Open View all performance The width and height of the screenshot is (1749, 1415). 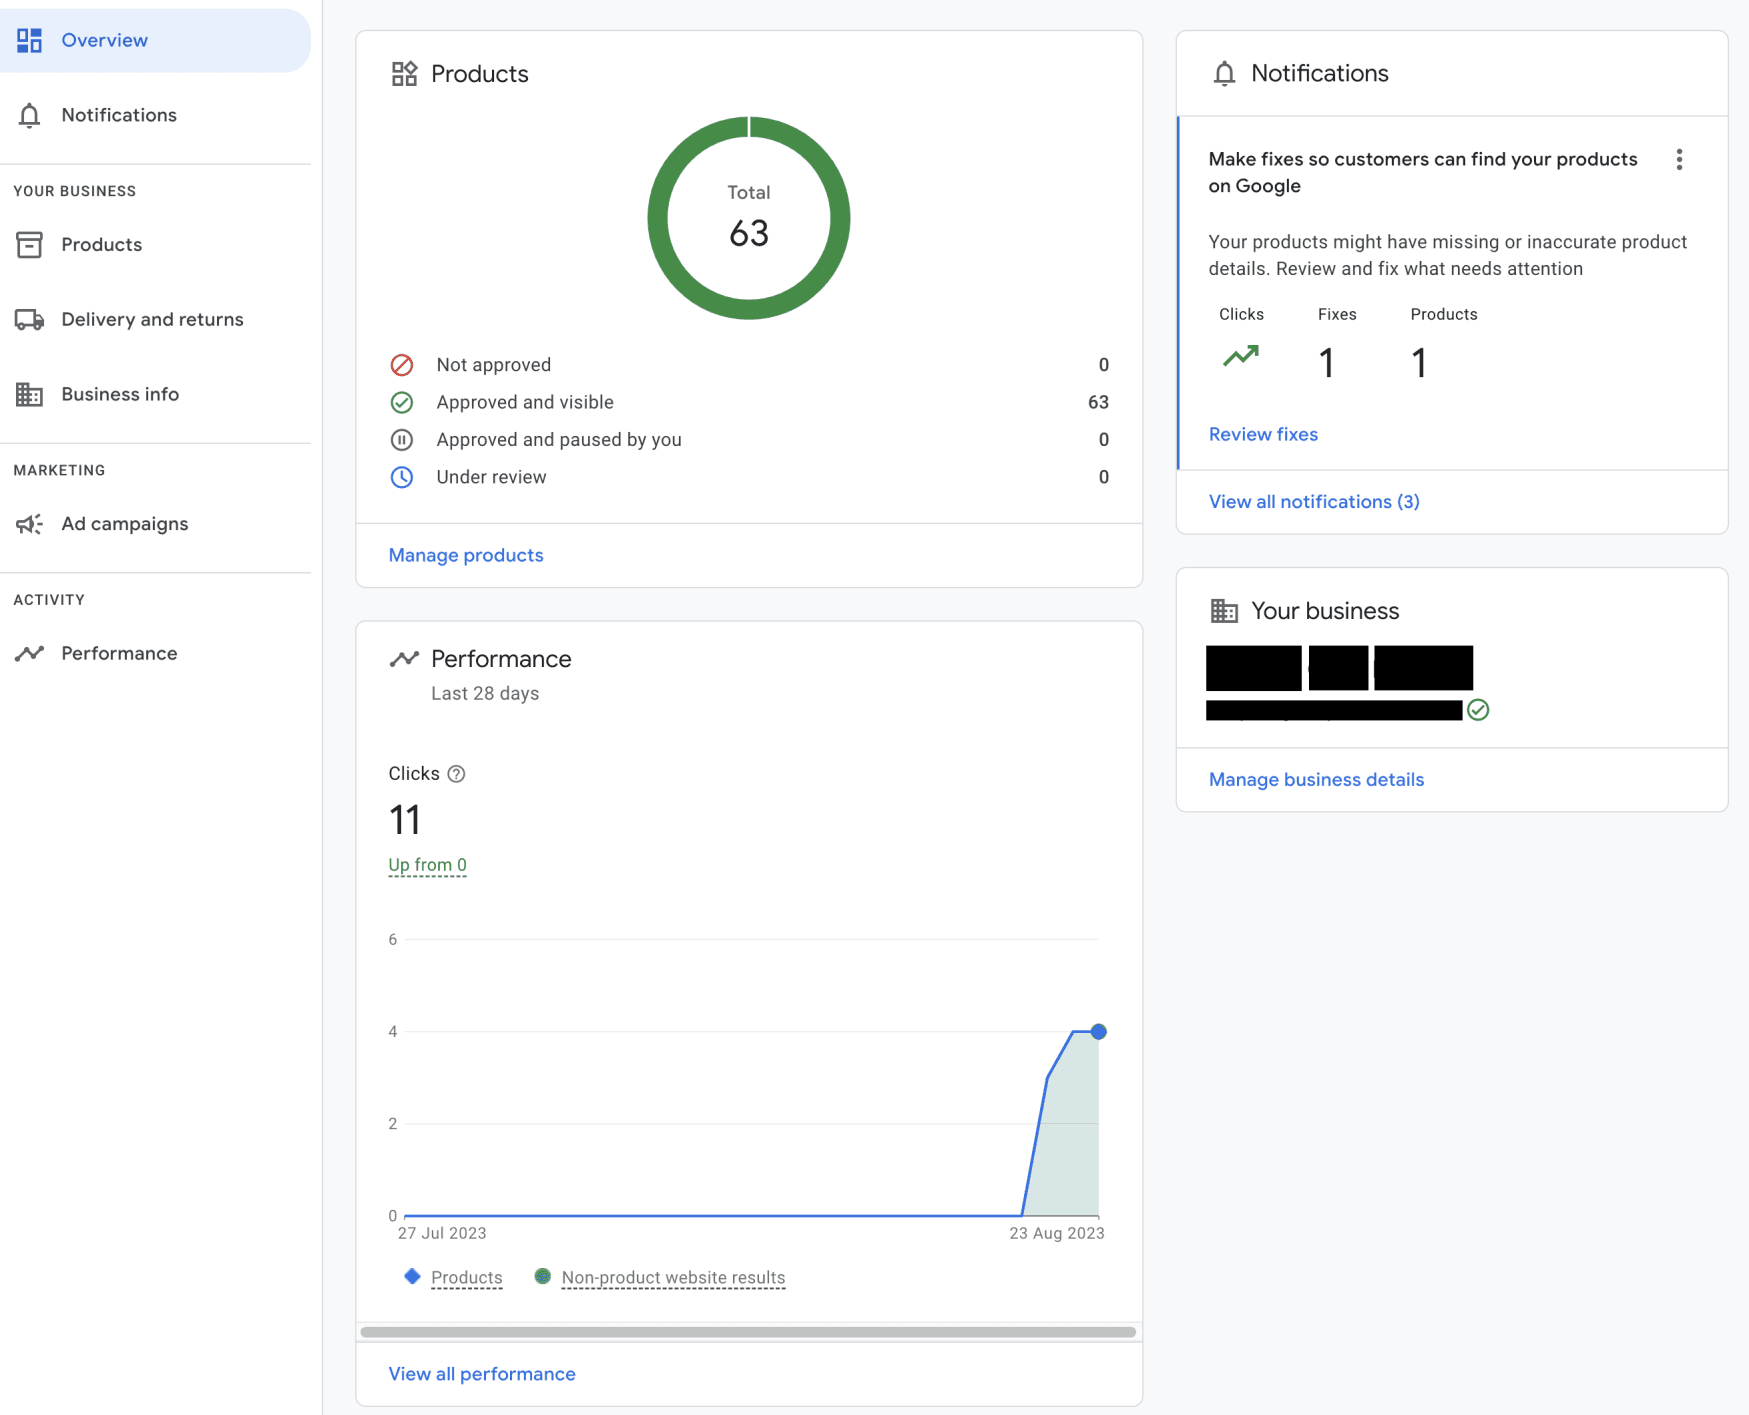coord(481,1373)
